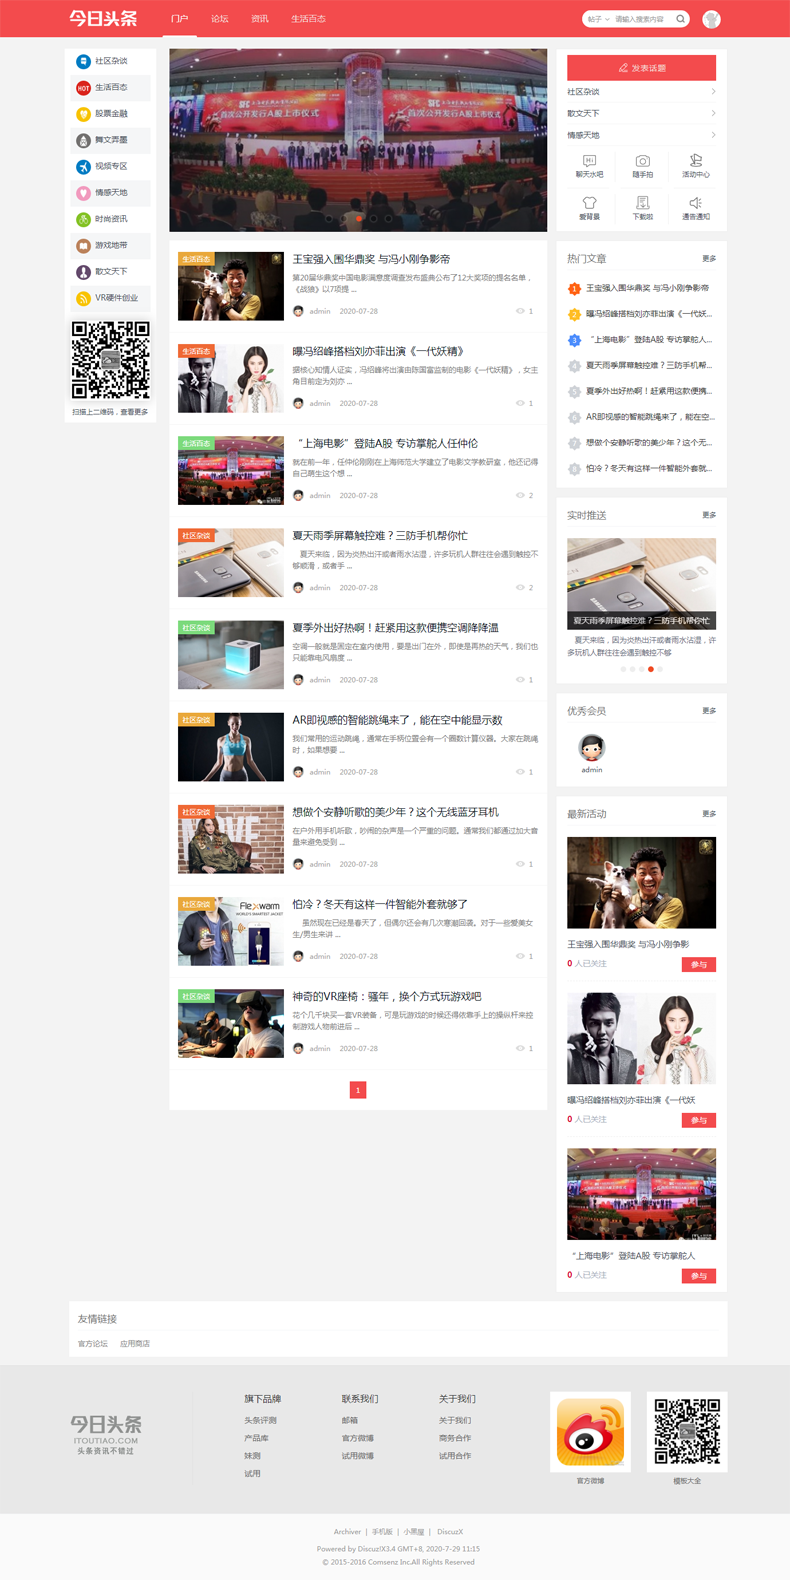Click the HOT icon for 生活百态
This screenshot has width=790, height=1580.
point(83,88)
